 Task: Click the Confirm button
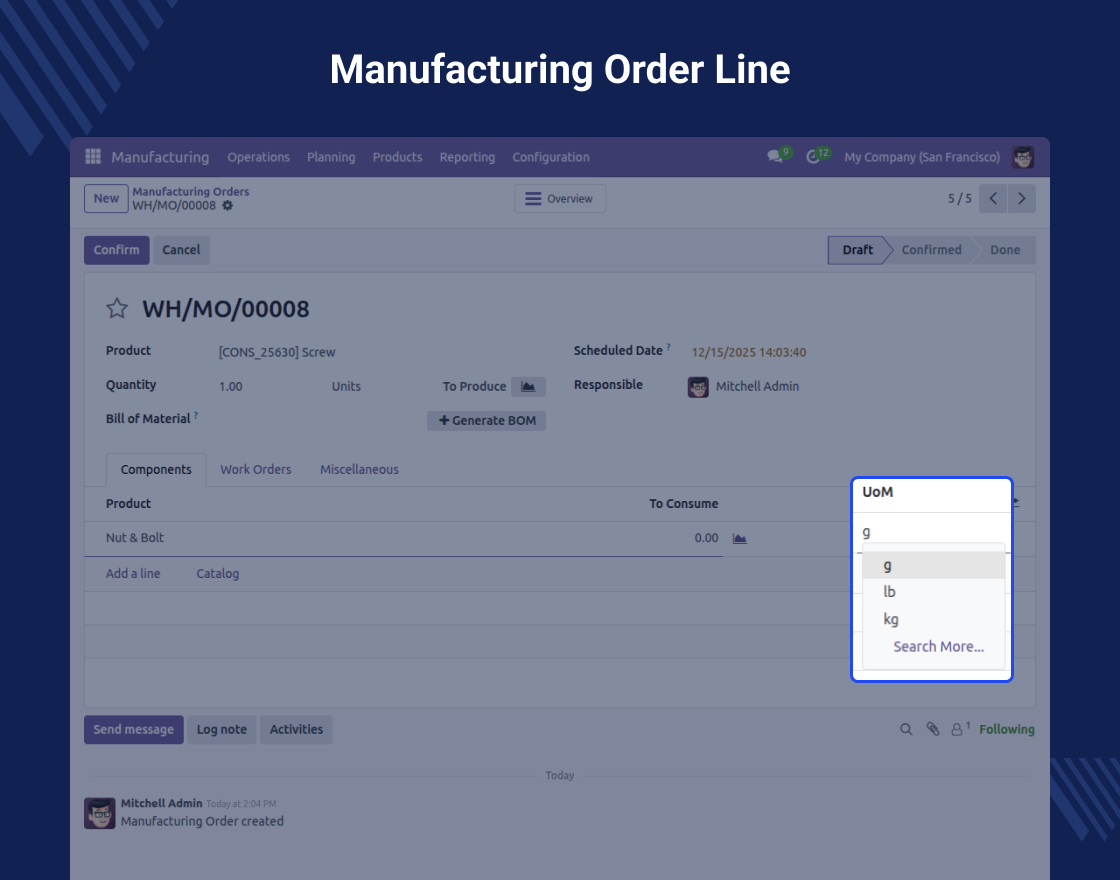tap(116, 250)
